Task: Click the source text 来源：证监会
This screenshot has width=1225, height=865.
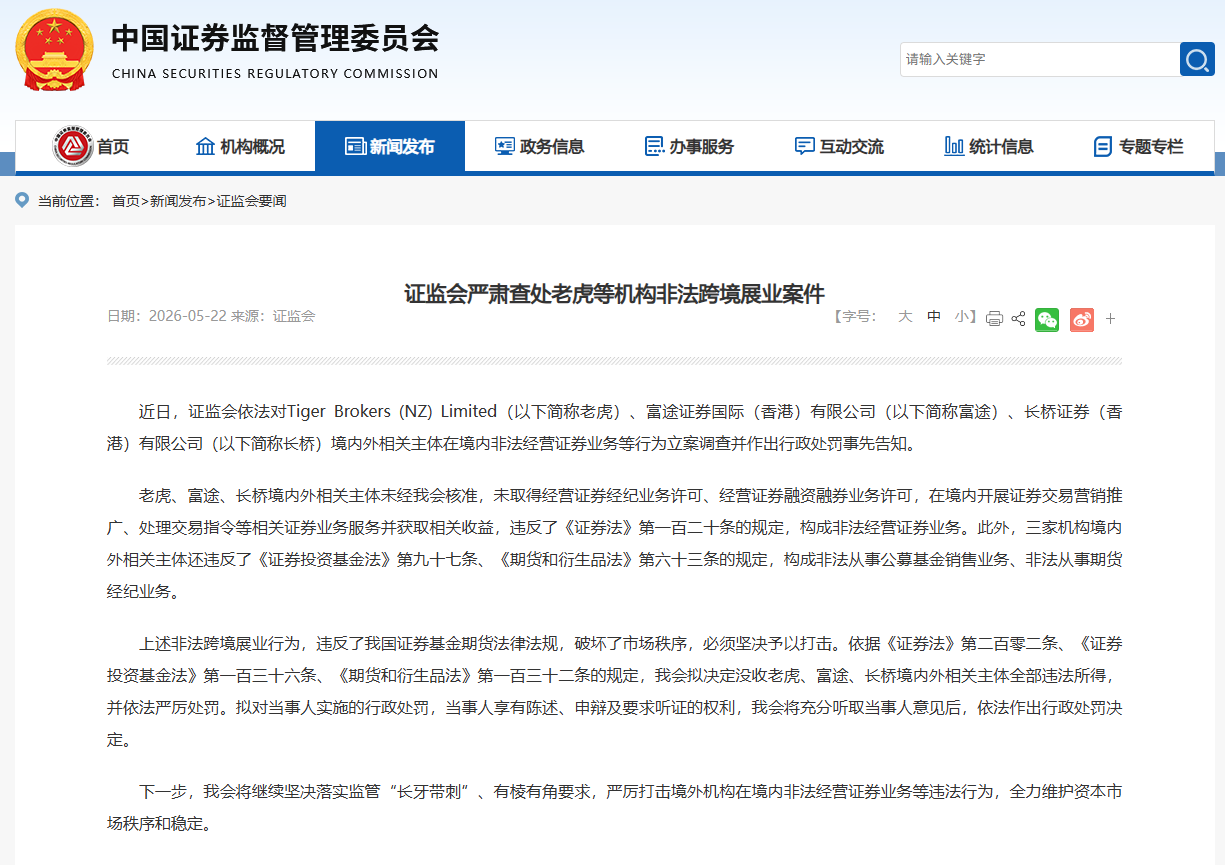Action: (x=273, y=316)
